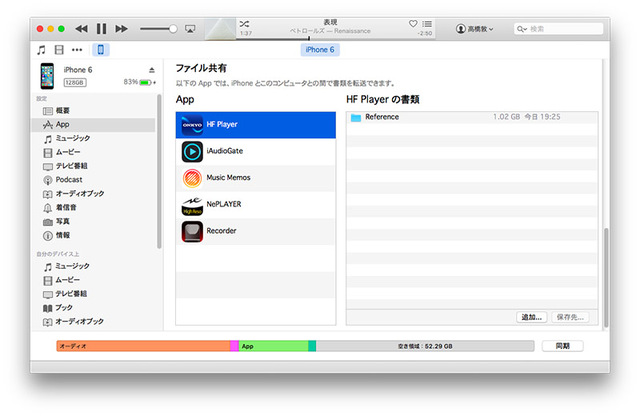Eject the iPhone 6 device
Viewport: 640px width, 416px height.
(x=152, y=70)
